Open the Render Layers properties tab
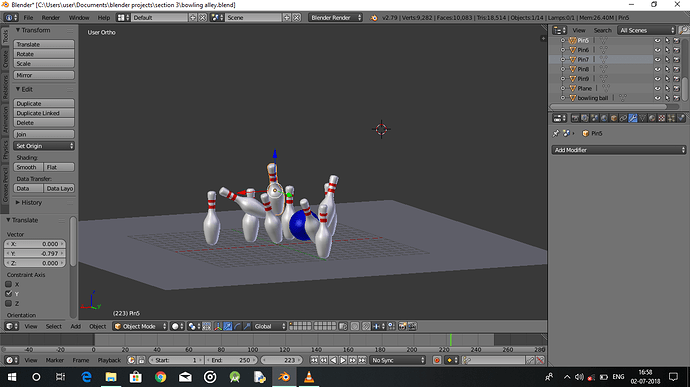The height and width of the screenshot is (387, 690). 585,118
